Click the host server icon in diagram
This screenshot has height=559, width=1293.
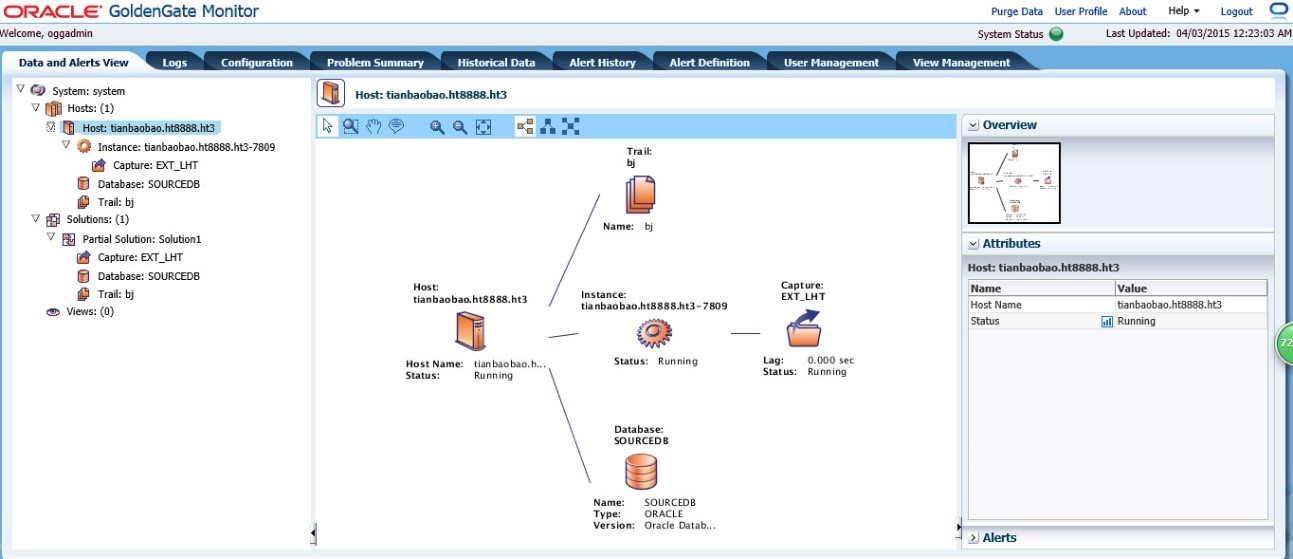[x=470, y=329]
